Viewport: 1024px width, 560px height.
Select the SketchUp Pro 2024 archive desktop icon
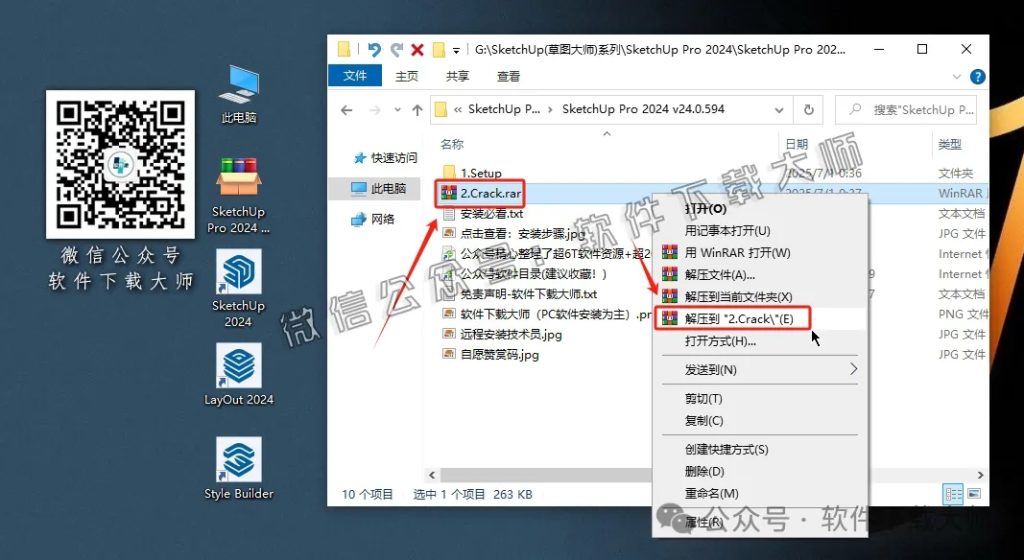(238, 194)
